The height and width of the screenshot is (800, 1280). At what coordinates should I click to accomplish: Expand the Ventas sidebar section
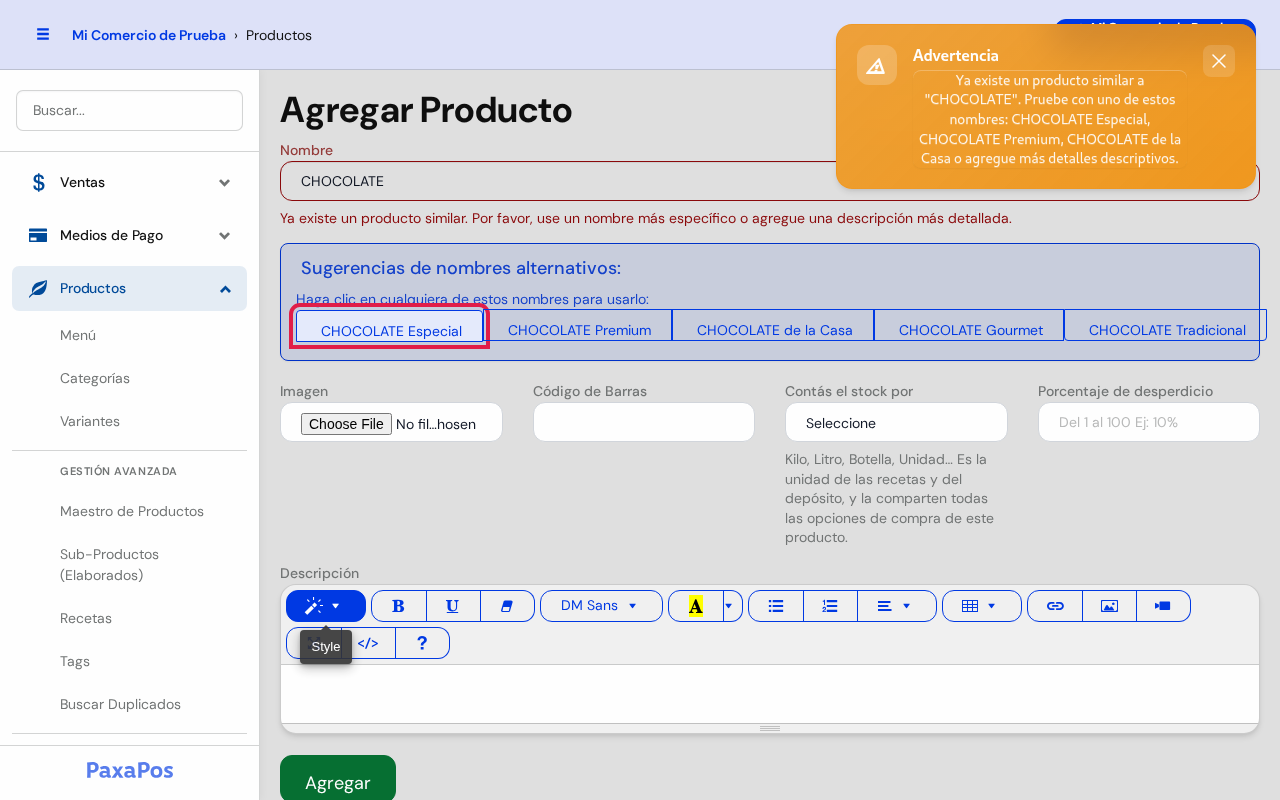pos(129,182)
